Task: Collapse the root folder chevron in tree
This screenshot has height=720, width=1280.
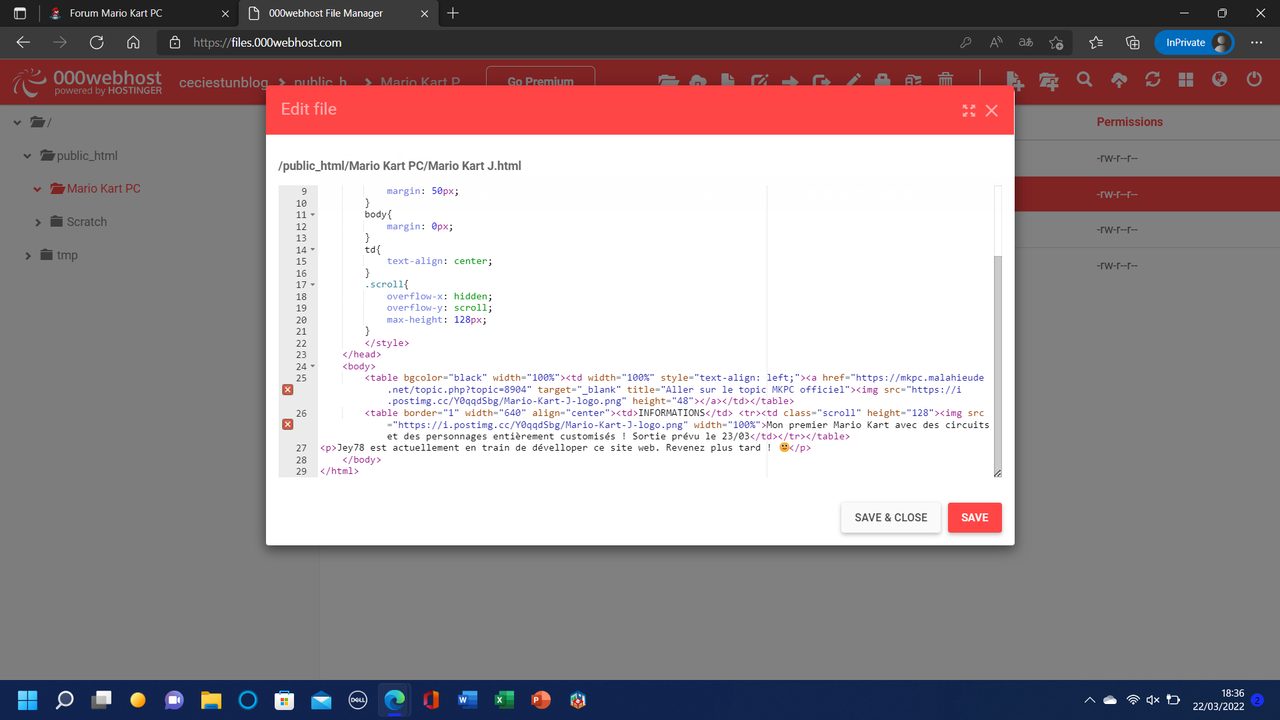Action: tap(17, 122)
